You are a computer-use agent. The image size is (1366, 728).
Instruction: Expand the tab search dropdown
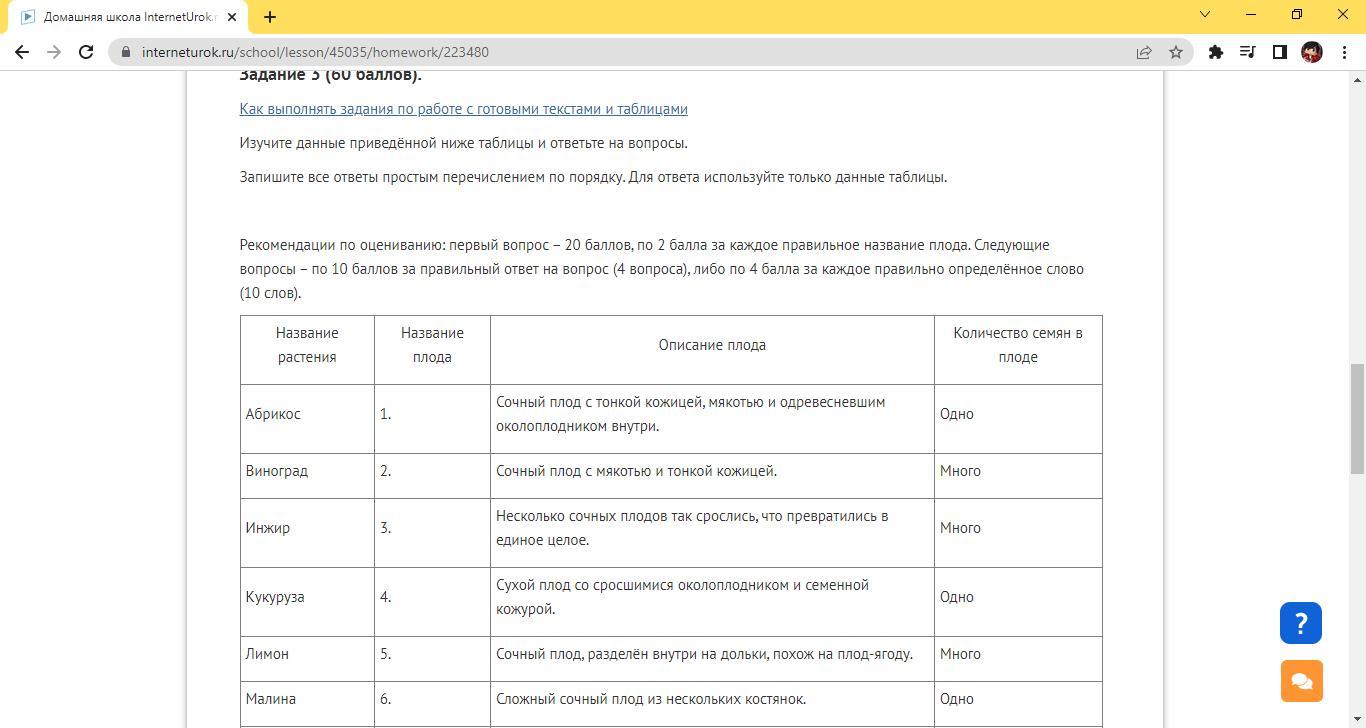(1205, 14)
